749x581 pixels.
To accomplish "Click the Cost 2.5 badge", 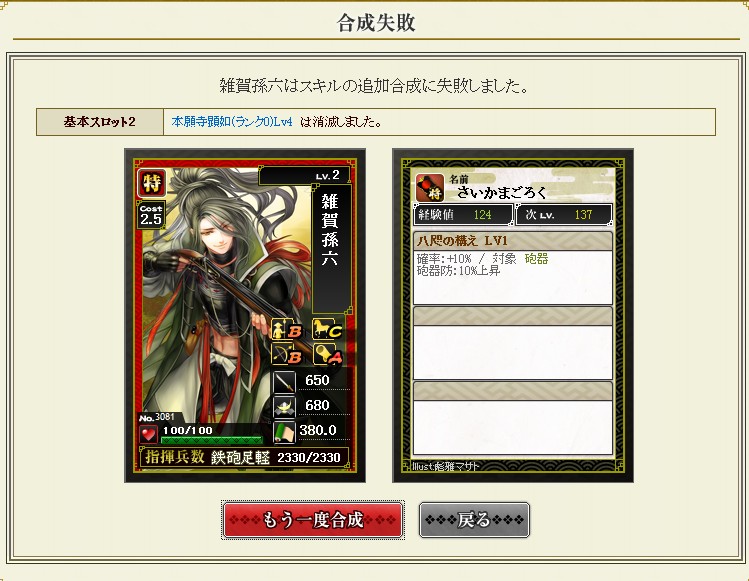I will (x=151, y=216).
